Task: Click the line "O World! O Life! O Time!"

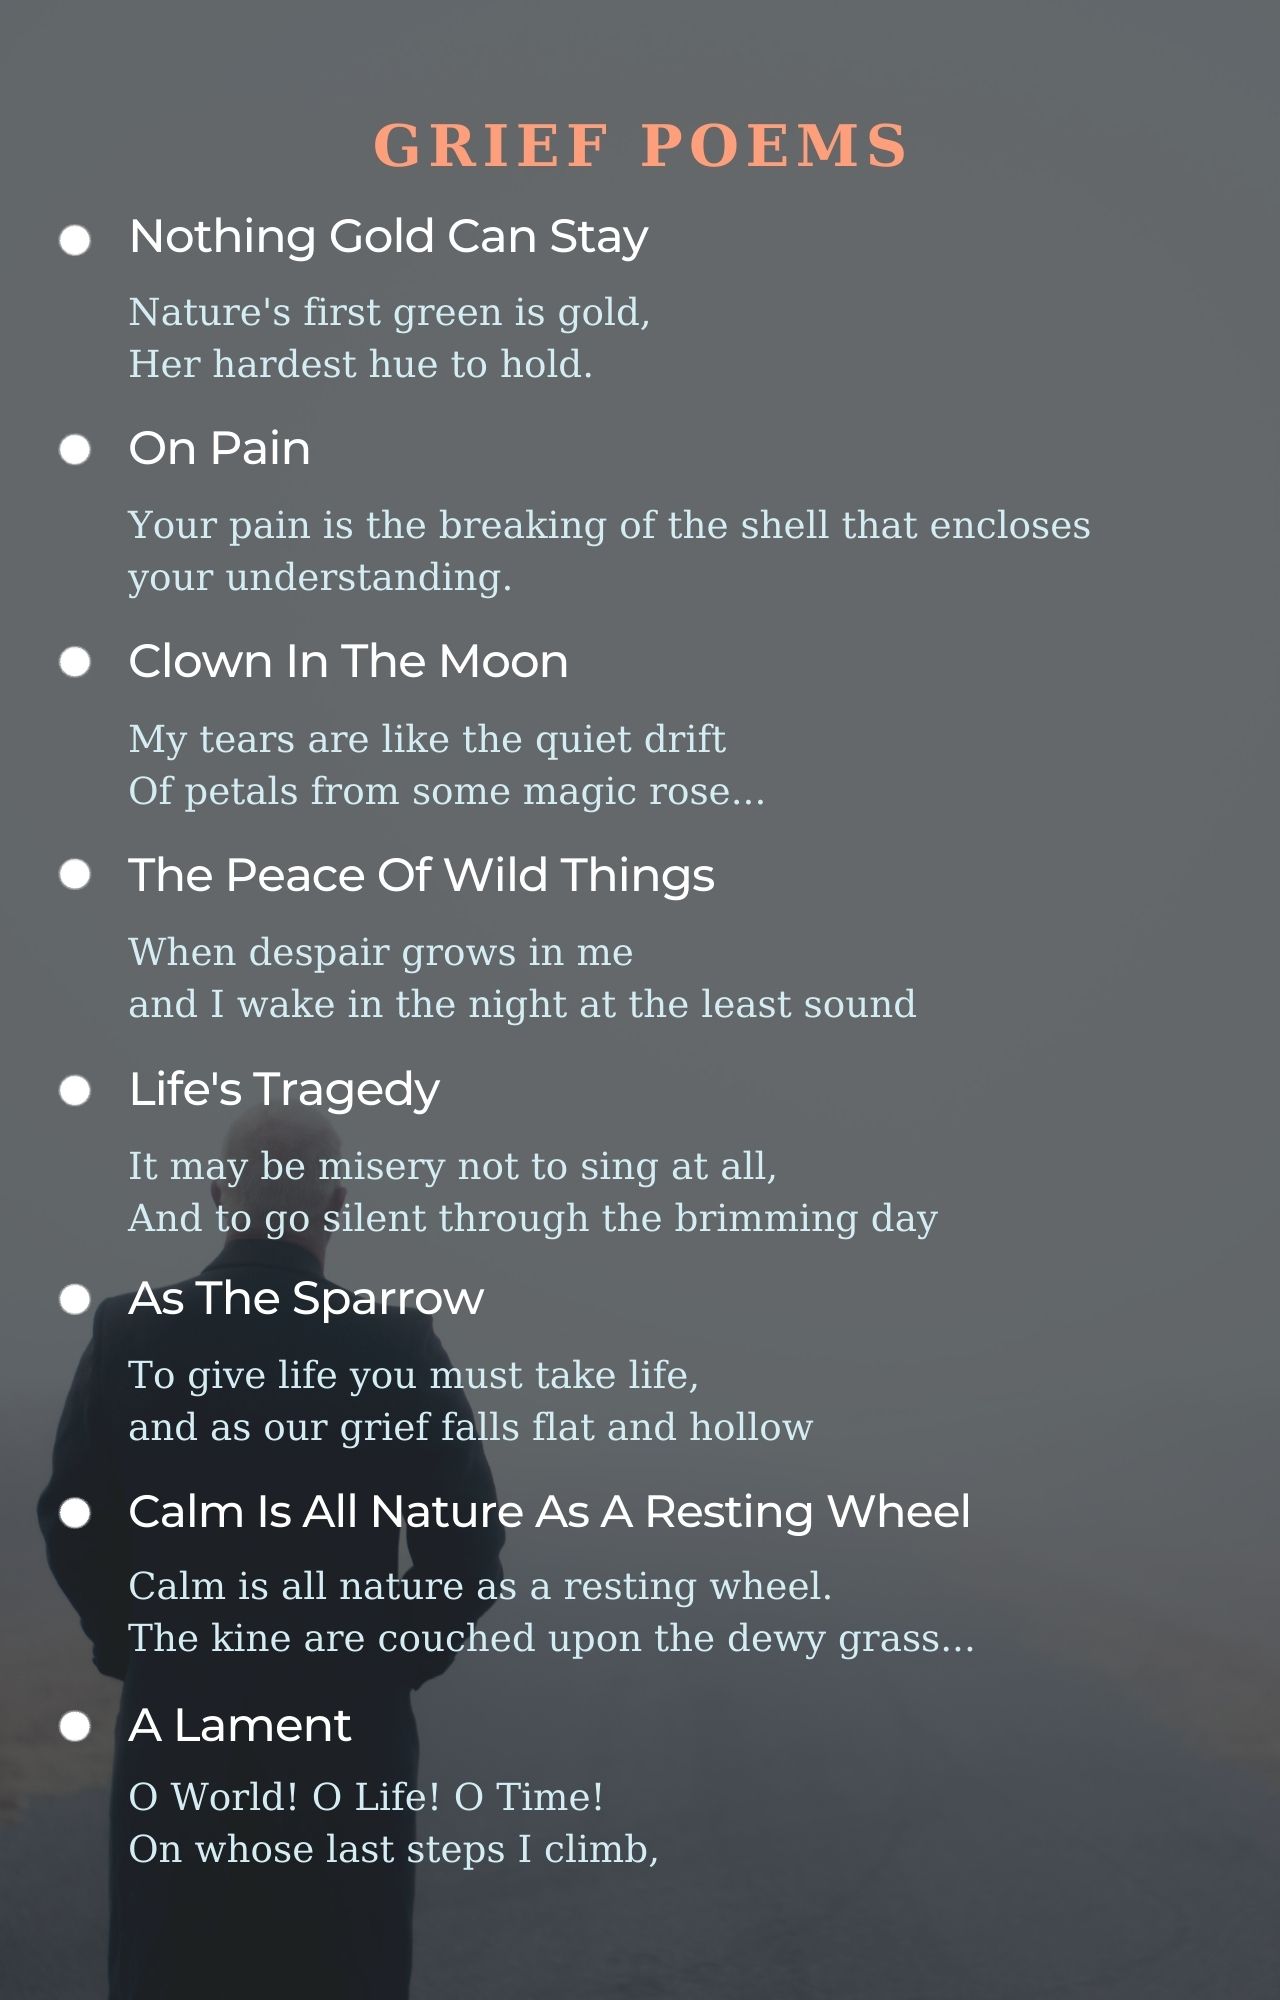Action: (366, 1797)
